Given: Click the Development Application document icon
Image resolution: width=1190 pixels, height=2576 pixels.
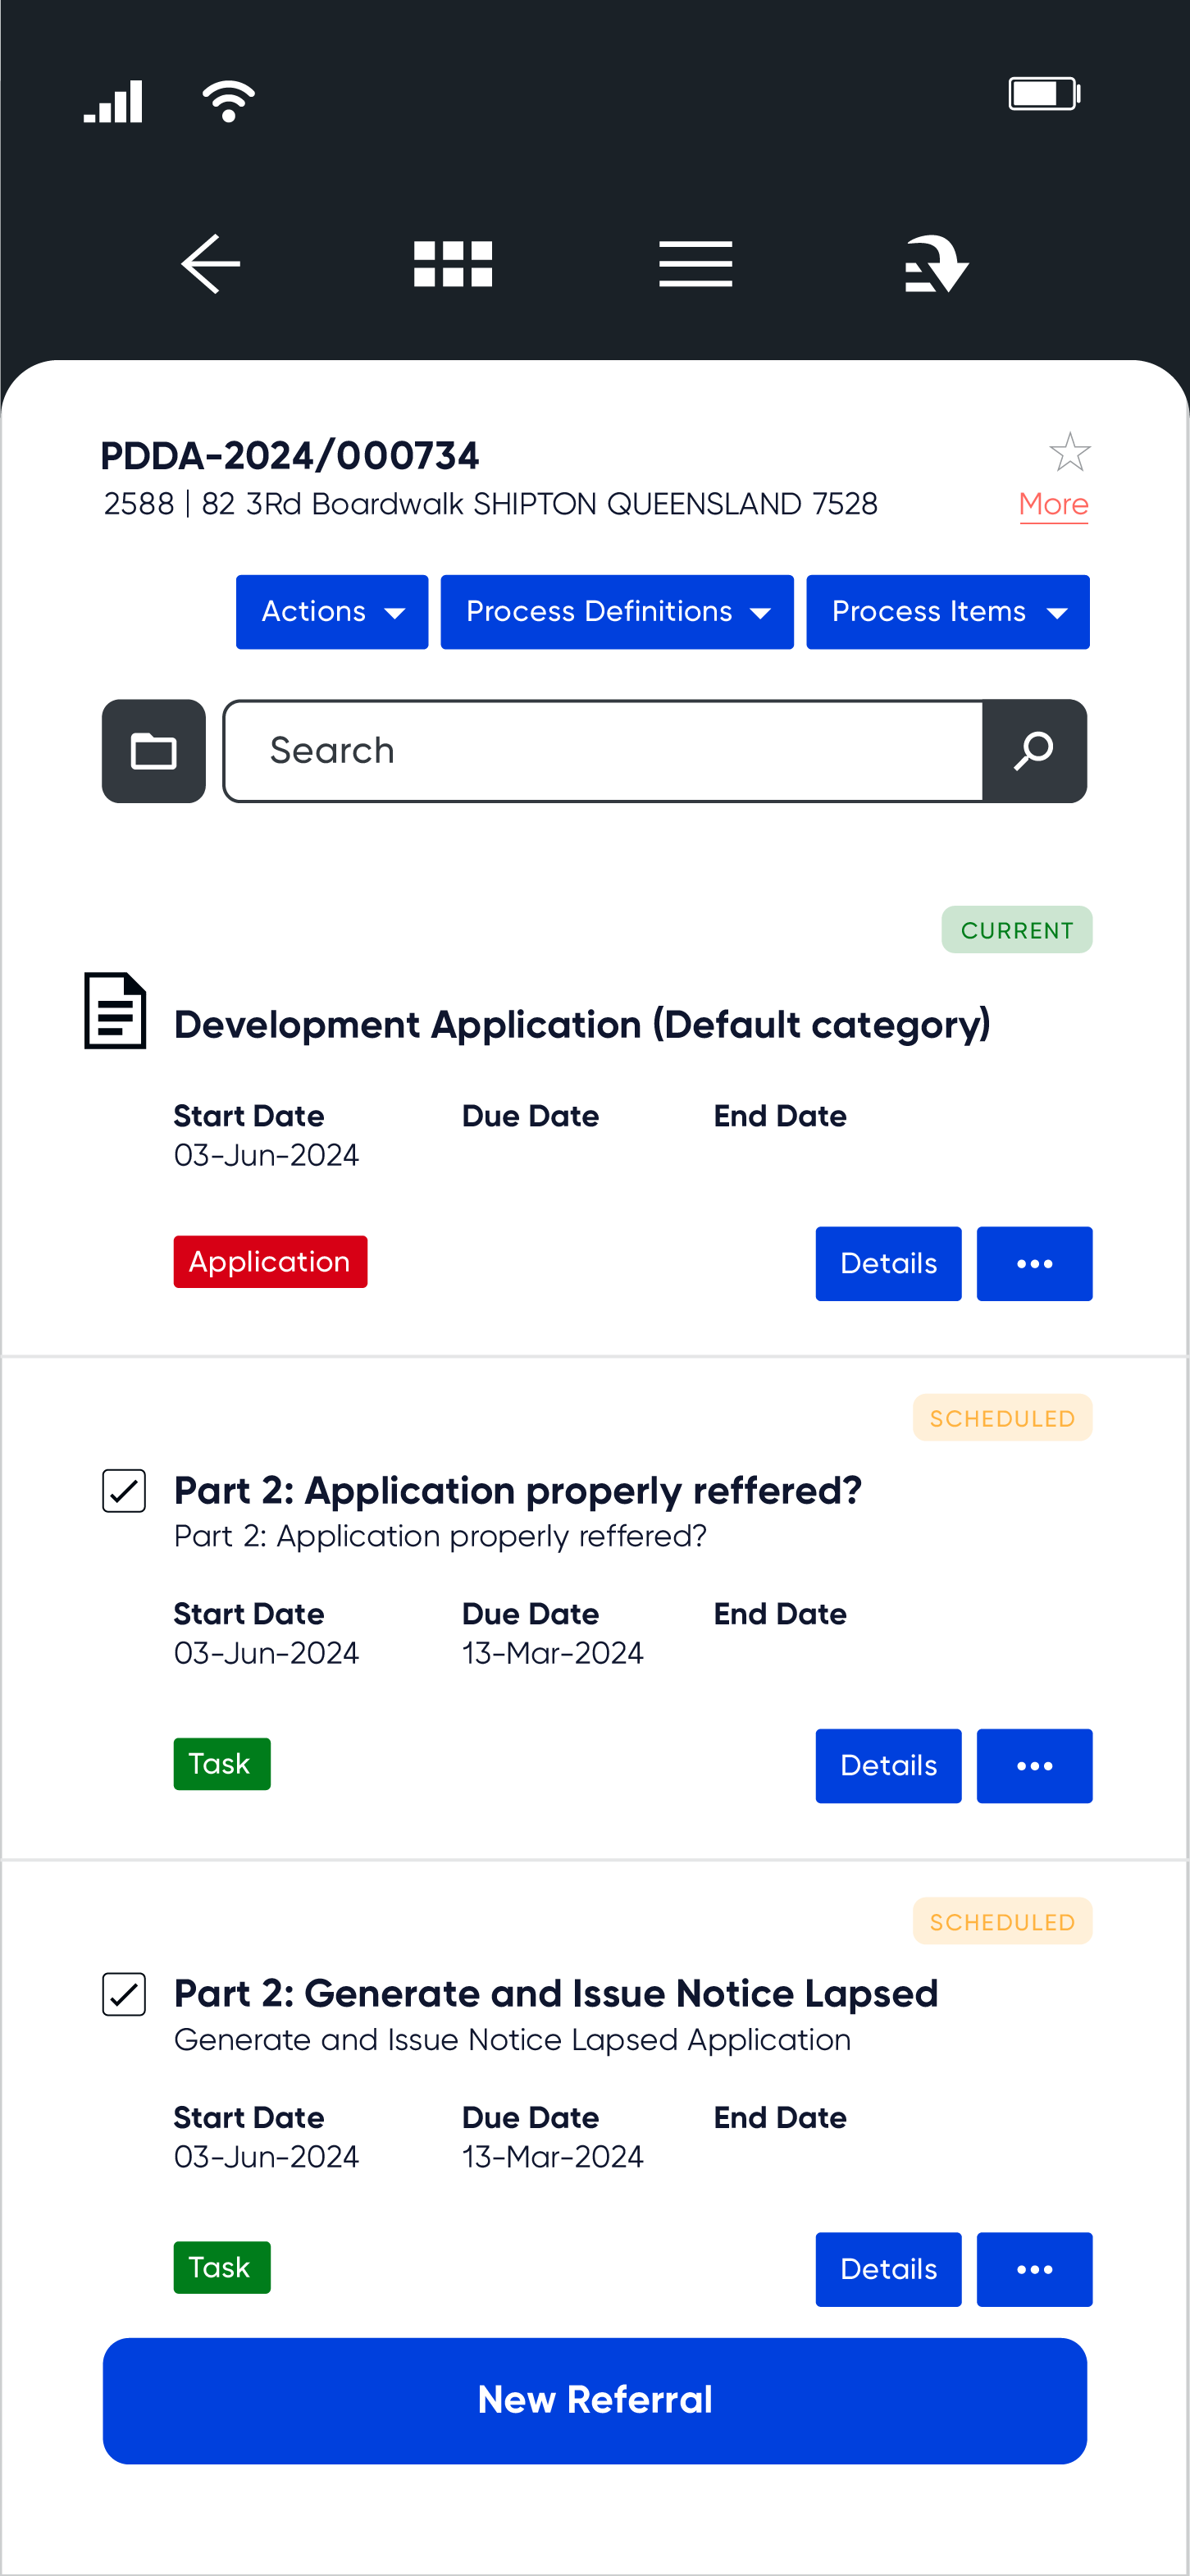Looking at the screenshot, I should click(115, 1010).
